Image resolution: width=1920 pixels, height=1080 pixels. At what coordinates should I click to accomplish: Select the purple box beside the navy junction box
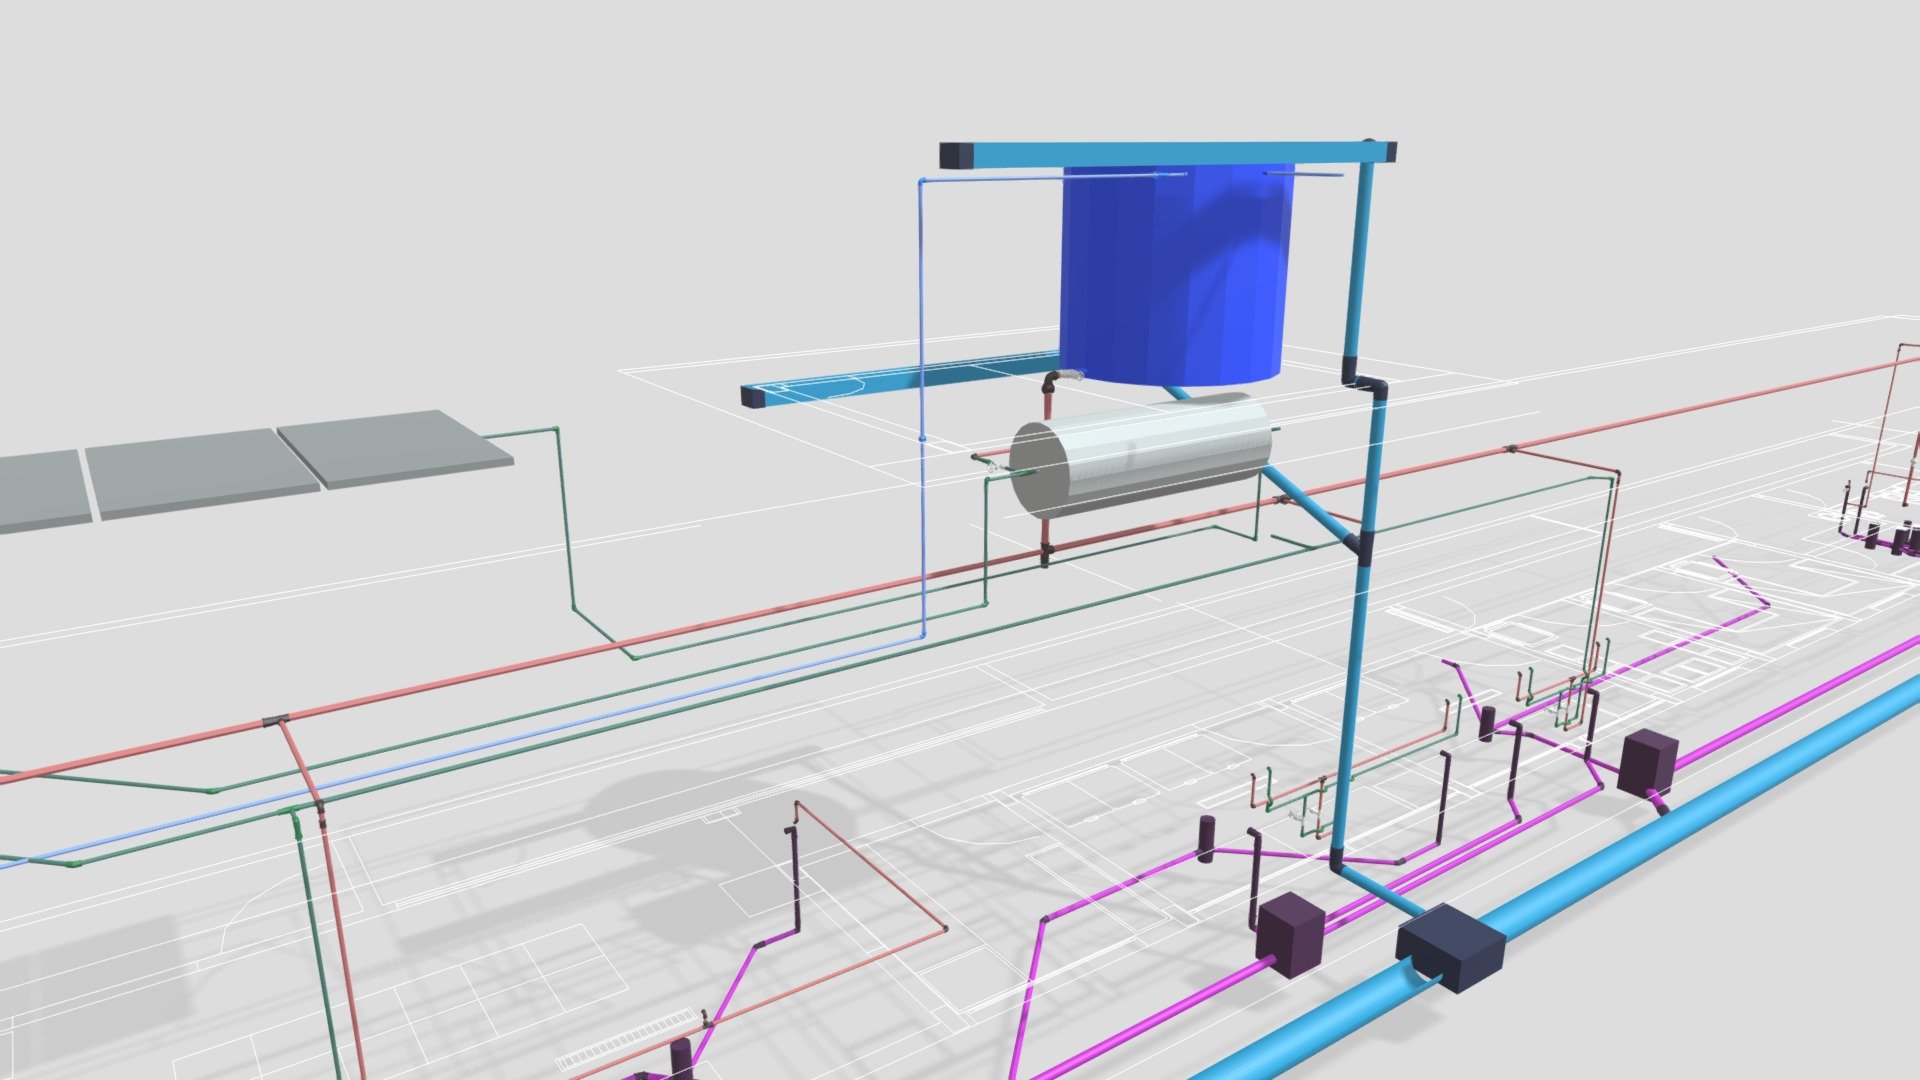(x=1291, y=934)
